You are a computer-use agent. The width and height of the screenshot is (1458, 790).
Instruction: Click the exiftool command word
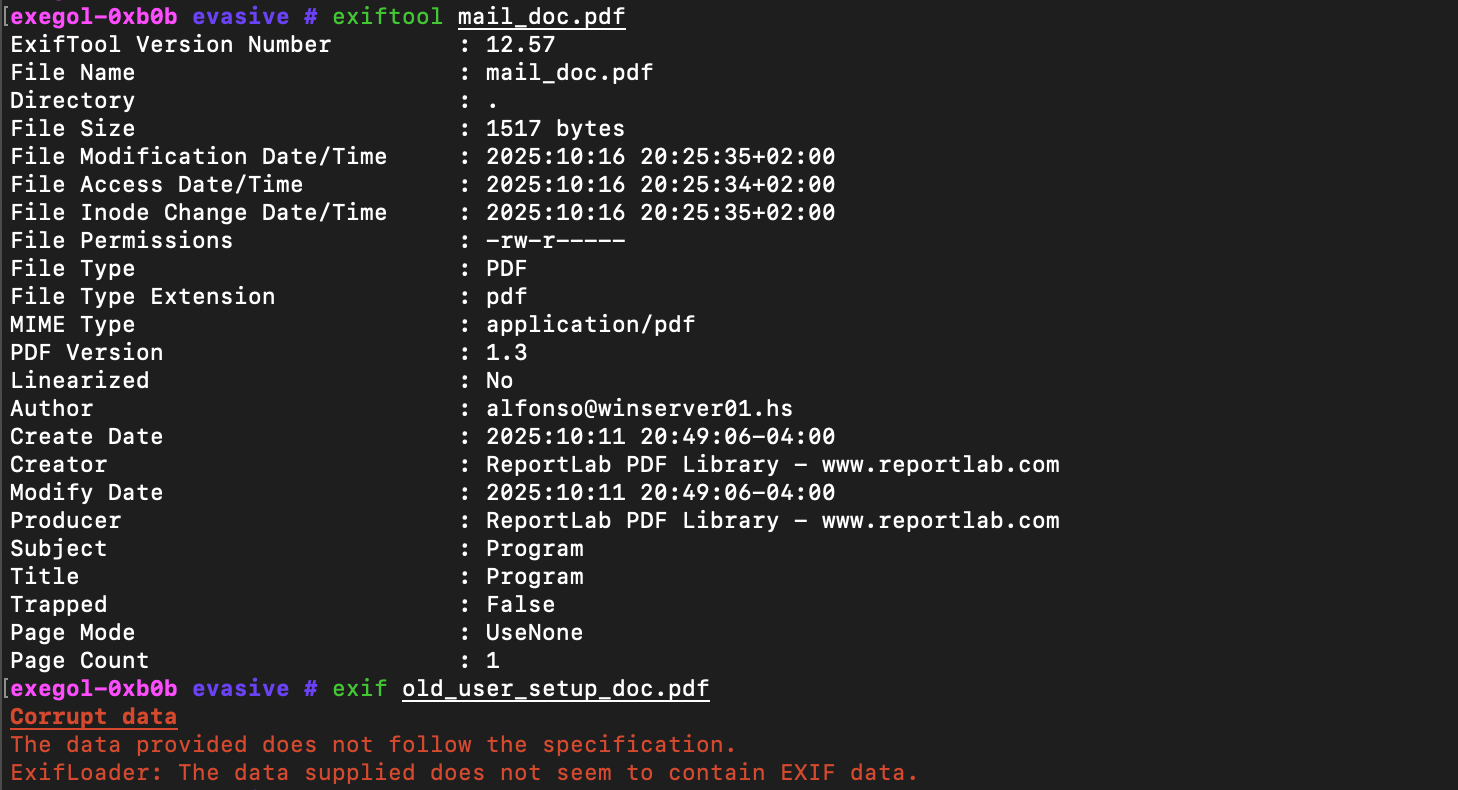tap(387, 17)
